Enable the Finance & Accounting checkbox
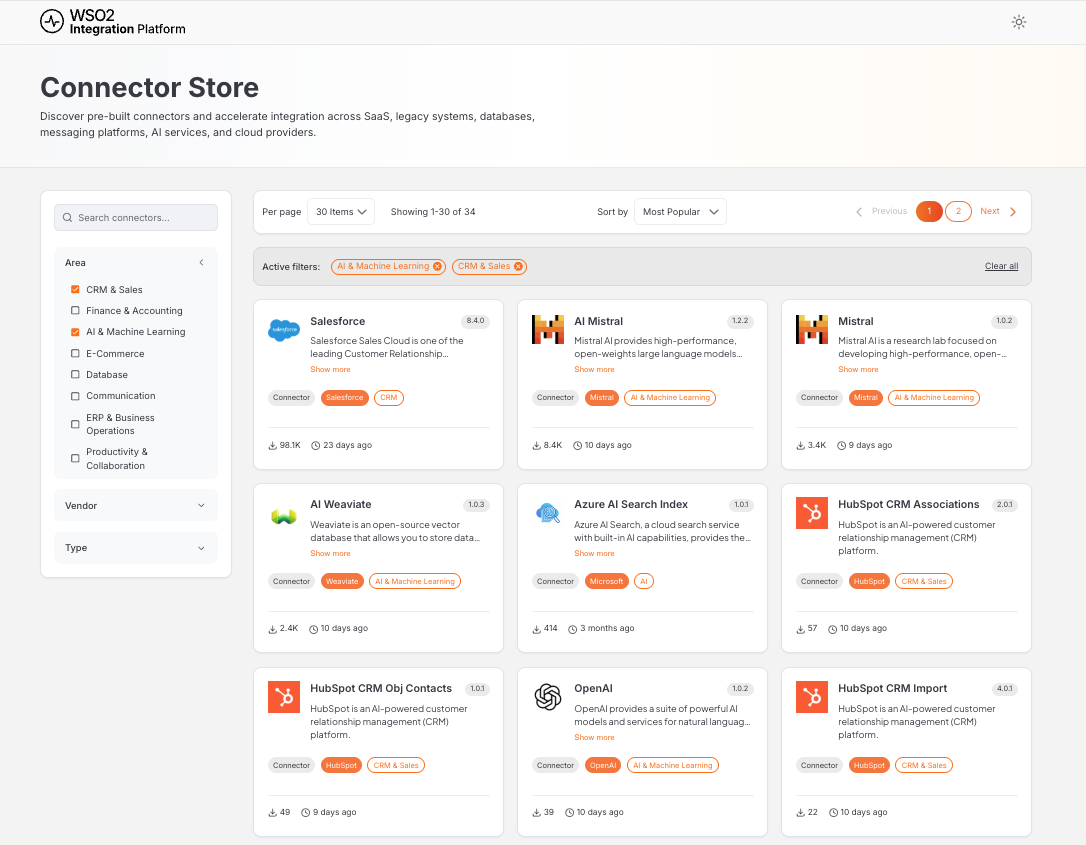Image resolution: width=1086 pixels, height=845 pixels. click(75, 311)
